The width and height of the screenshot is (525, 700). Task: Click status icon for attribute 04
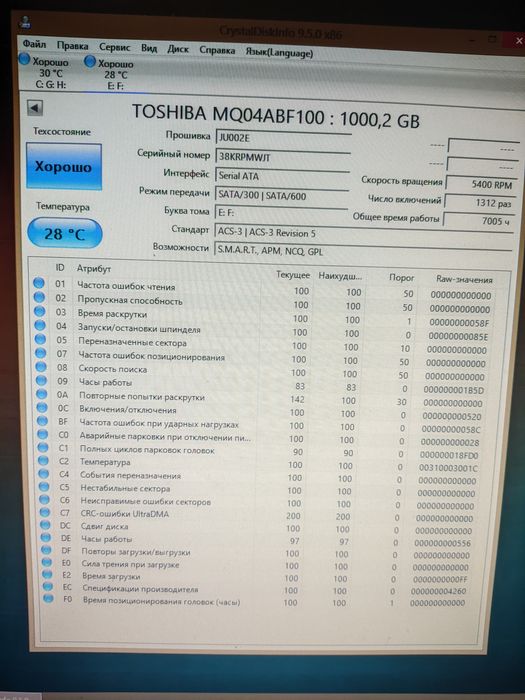[x=40, y=325]
